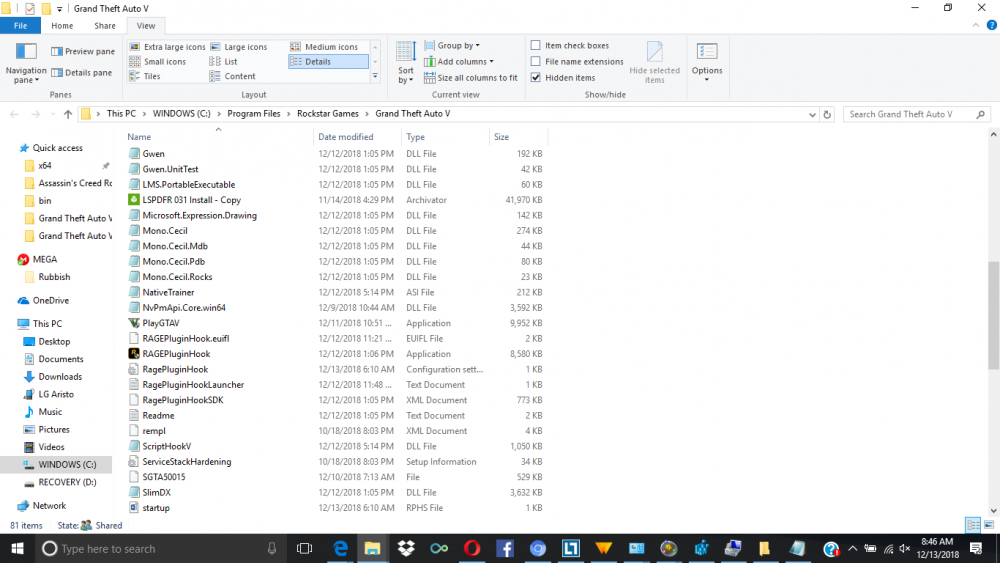1000x563 pixels.
Task: Expand the layout gallery list
Action: pyautogui.click(x=375, y=76)
